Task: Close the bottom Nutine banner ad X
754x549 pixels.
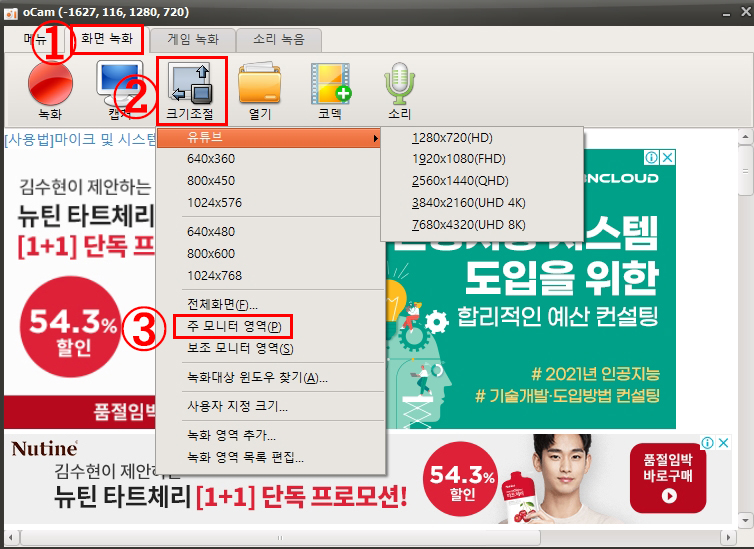Action: pyautogui.click(x=723, y=443)
